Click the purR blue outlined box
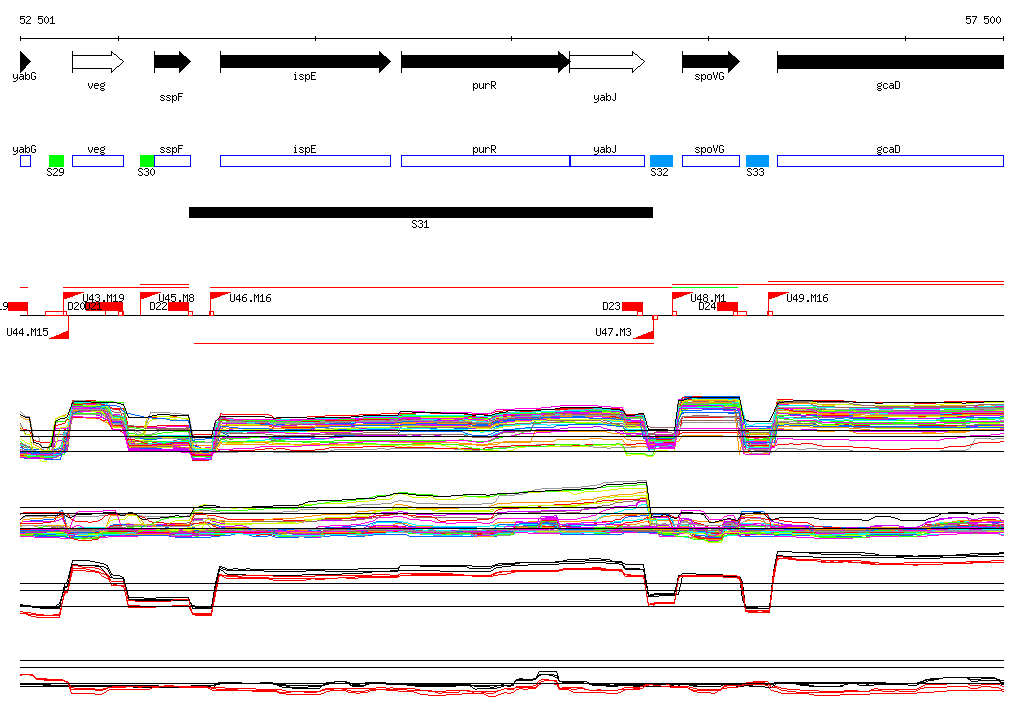 pyautogui.click(x=485, y=161)
